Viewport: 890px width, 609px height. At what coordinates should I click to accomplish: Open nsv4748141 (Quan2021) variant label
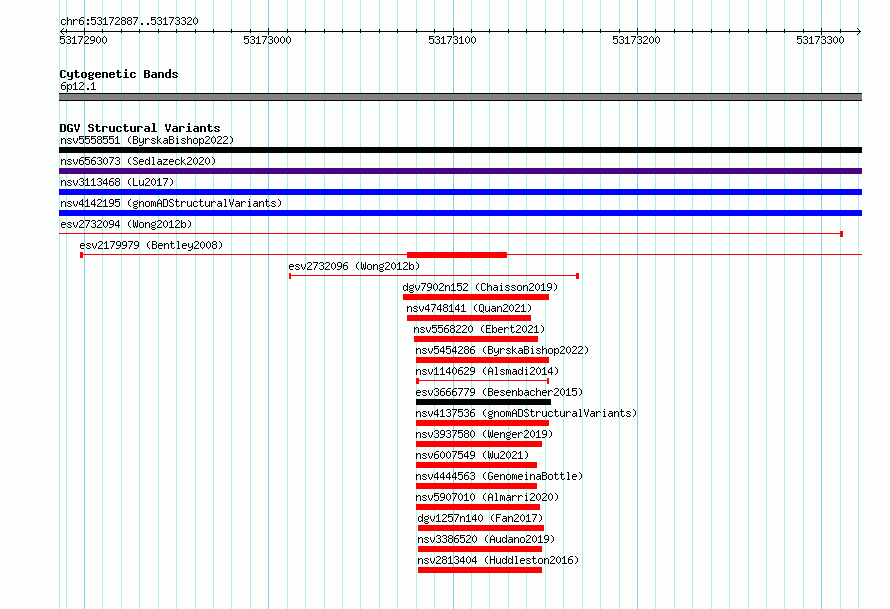469,308
